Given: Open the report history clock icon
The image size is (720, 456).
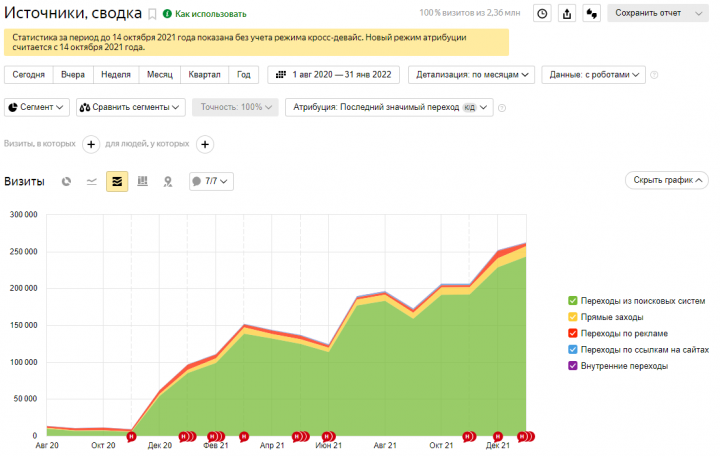Looking at the screenshot, I should tap(542, 13).
